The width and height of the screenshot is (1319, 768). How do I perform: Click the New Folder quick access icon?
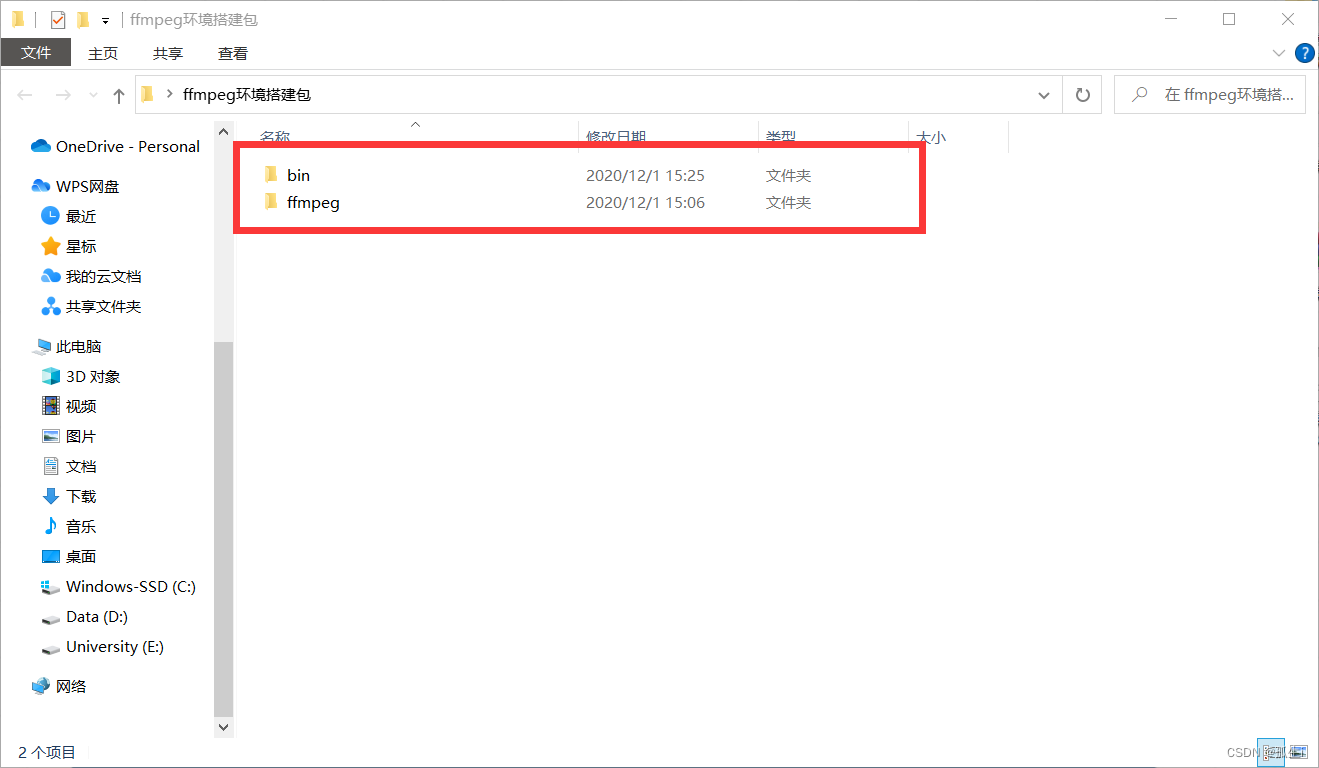[x=83, y=19]
